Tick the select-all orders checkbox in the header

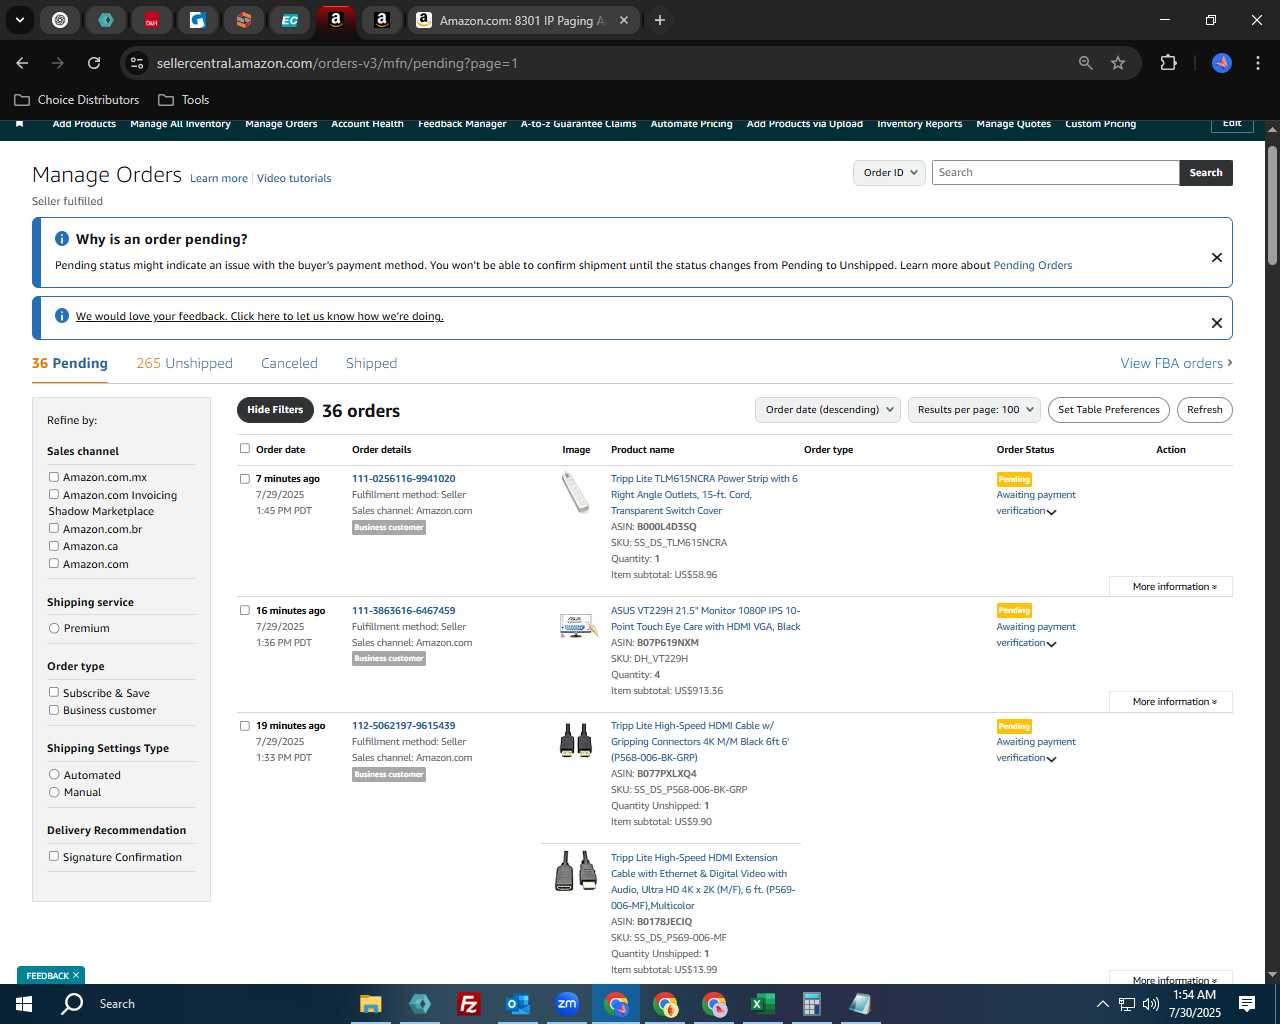[x=245, y=448]
